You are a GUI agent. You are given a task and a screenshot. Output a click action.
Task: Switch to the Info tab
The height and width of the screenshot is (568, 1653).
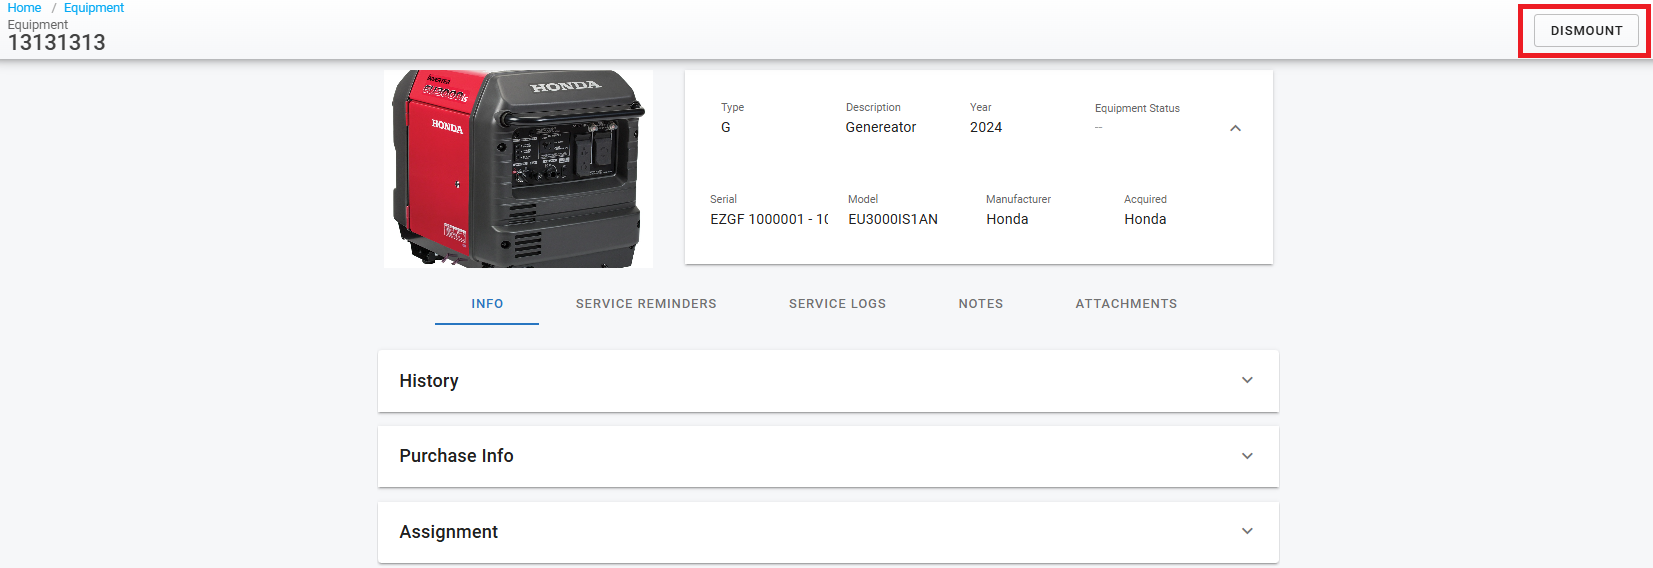487,304
